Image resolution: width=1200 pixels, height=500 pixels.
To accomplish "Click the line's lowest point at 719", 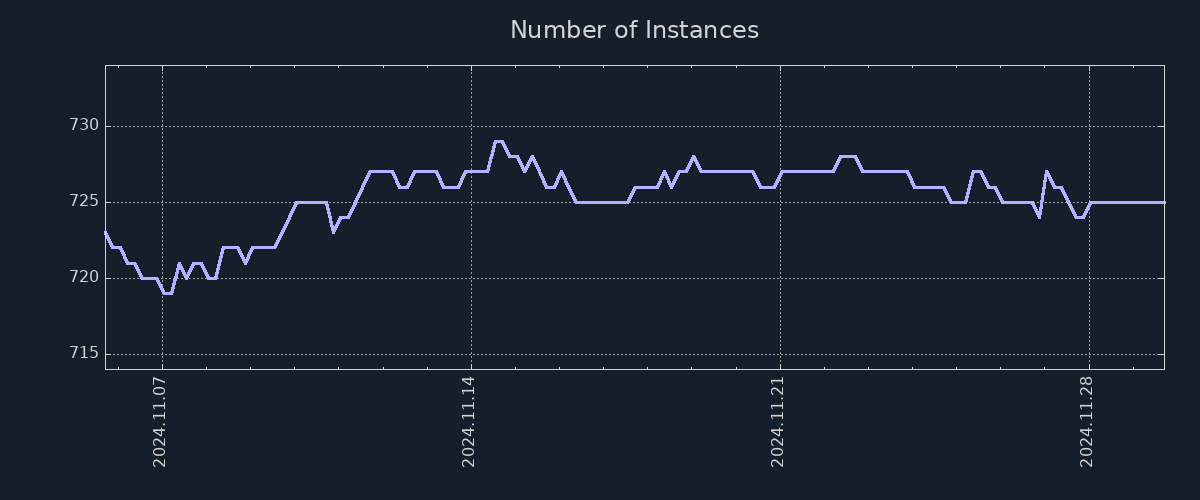I will (167, 293).
